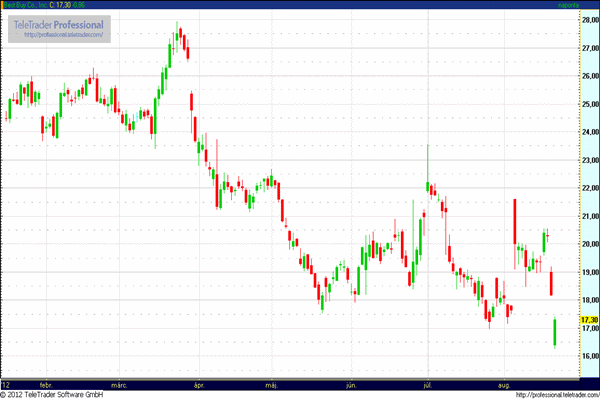Select the 'febr.' month on time axis
The width and height of the screenshot is (600, 400).
(x=45, y=383)
